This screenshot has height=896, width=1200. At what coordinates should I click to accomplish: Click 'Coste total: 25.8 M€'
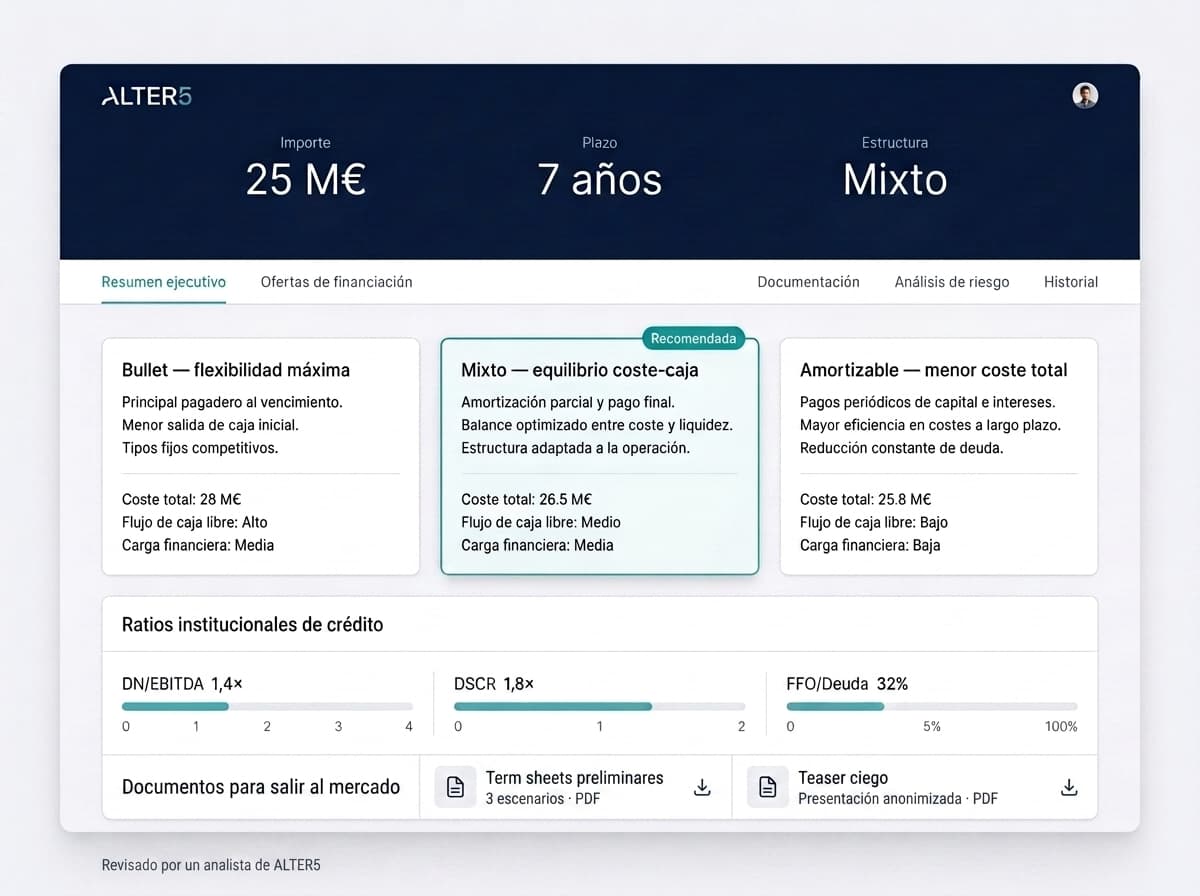[865, 499]
